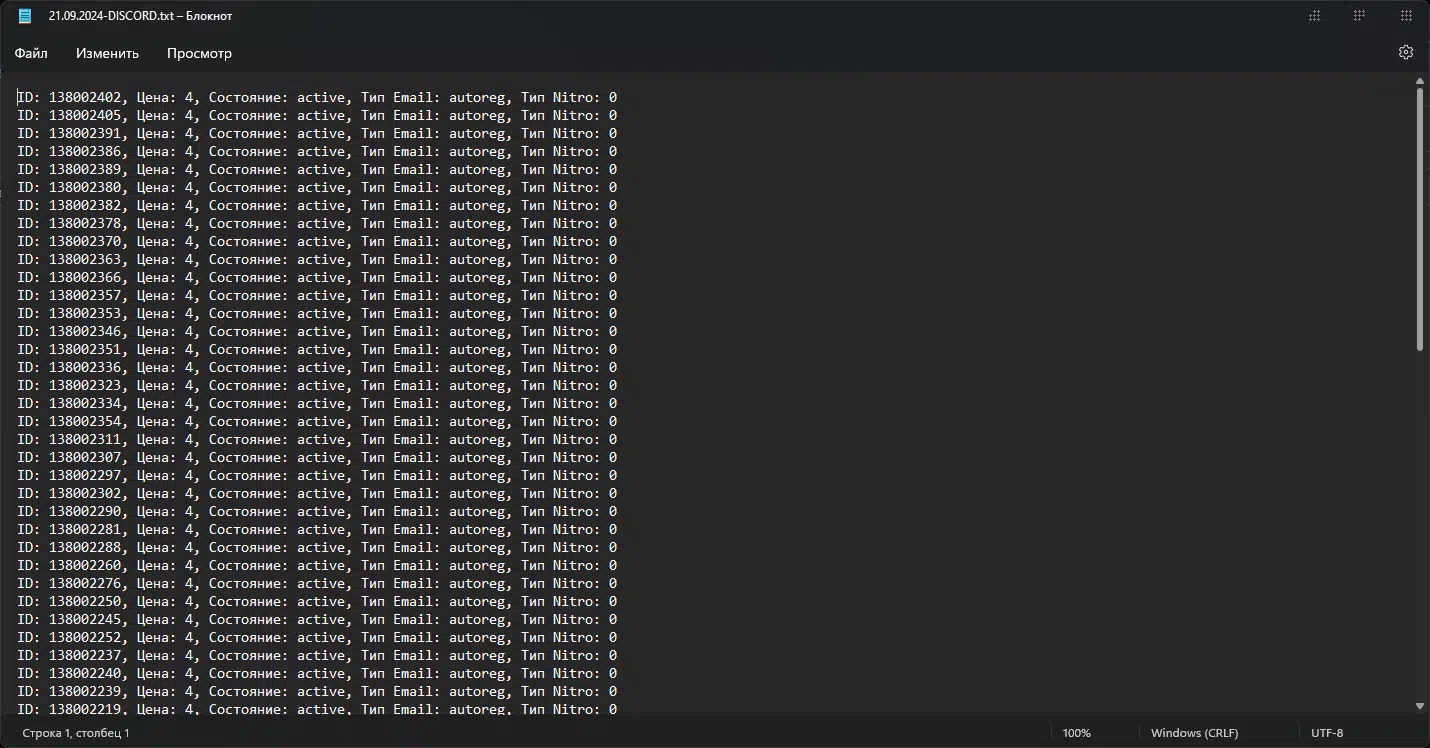Click the line with ID 138002382
Image resolution: width=1430 pixels, height=748 pixels.
[x=317, y=205]
